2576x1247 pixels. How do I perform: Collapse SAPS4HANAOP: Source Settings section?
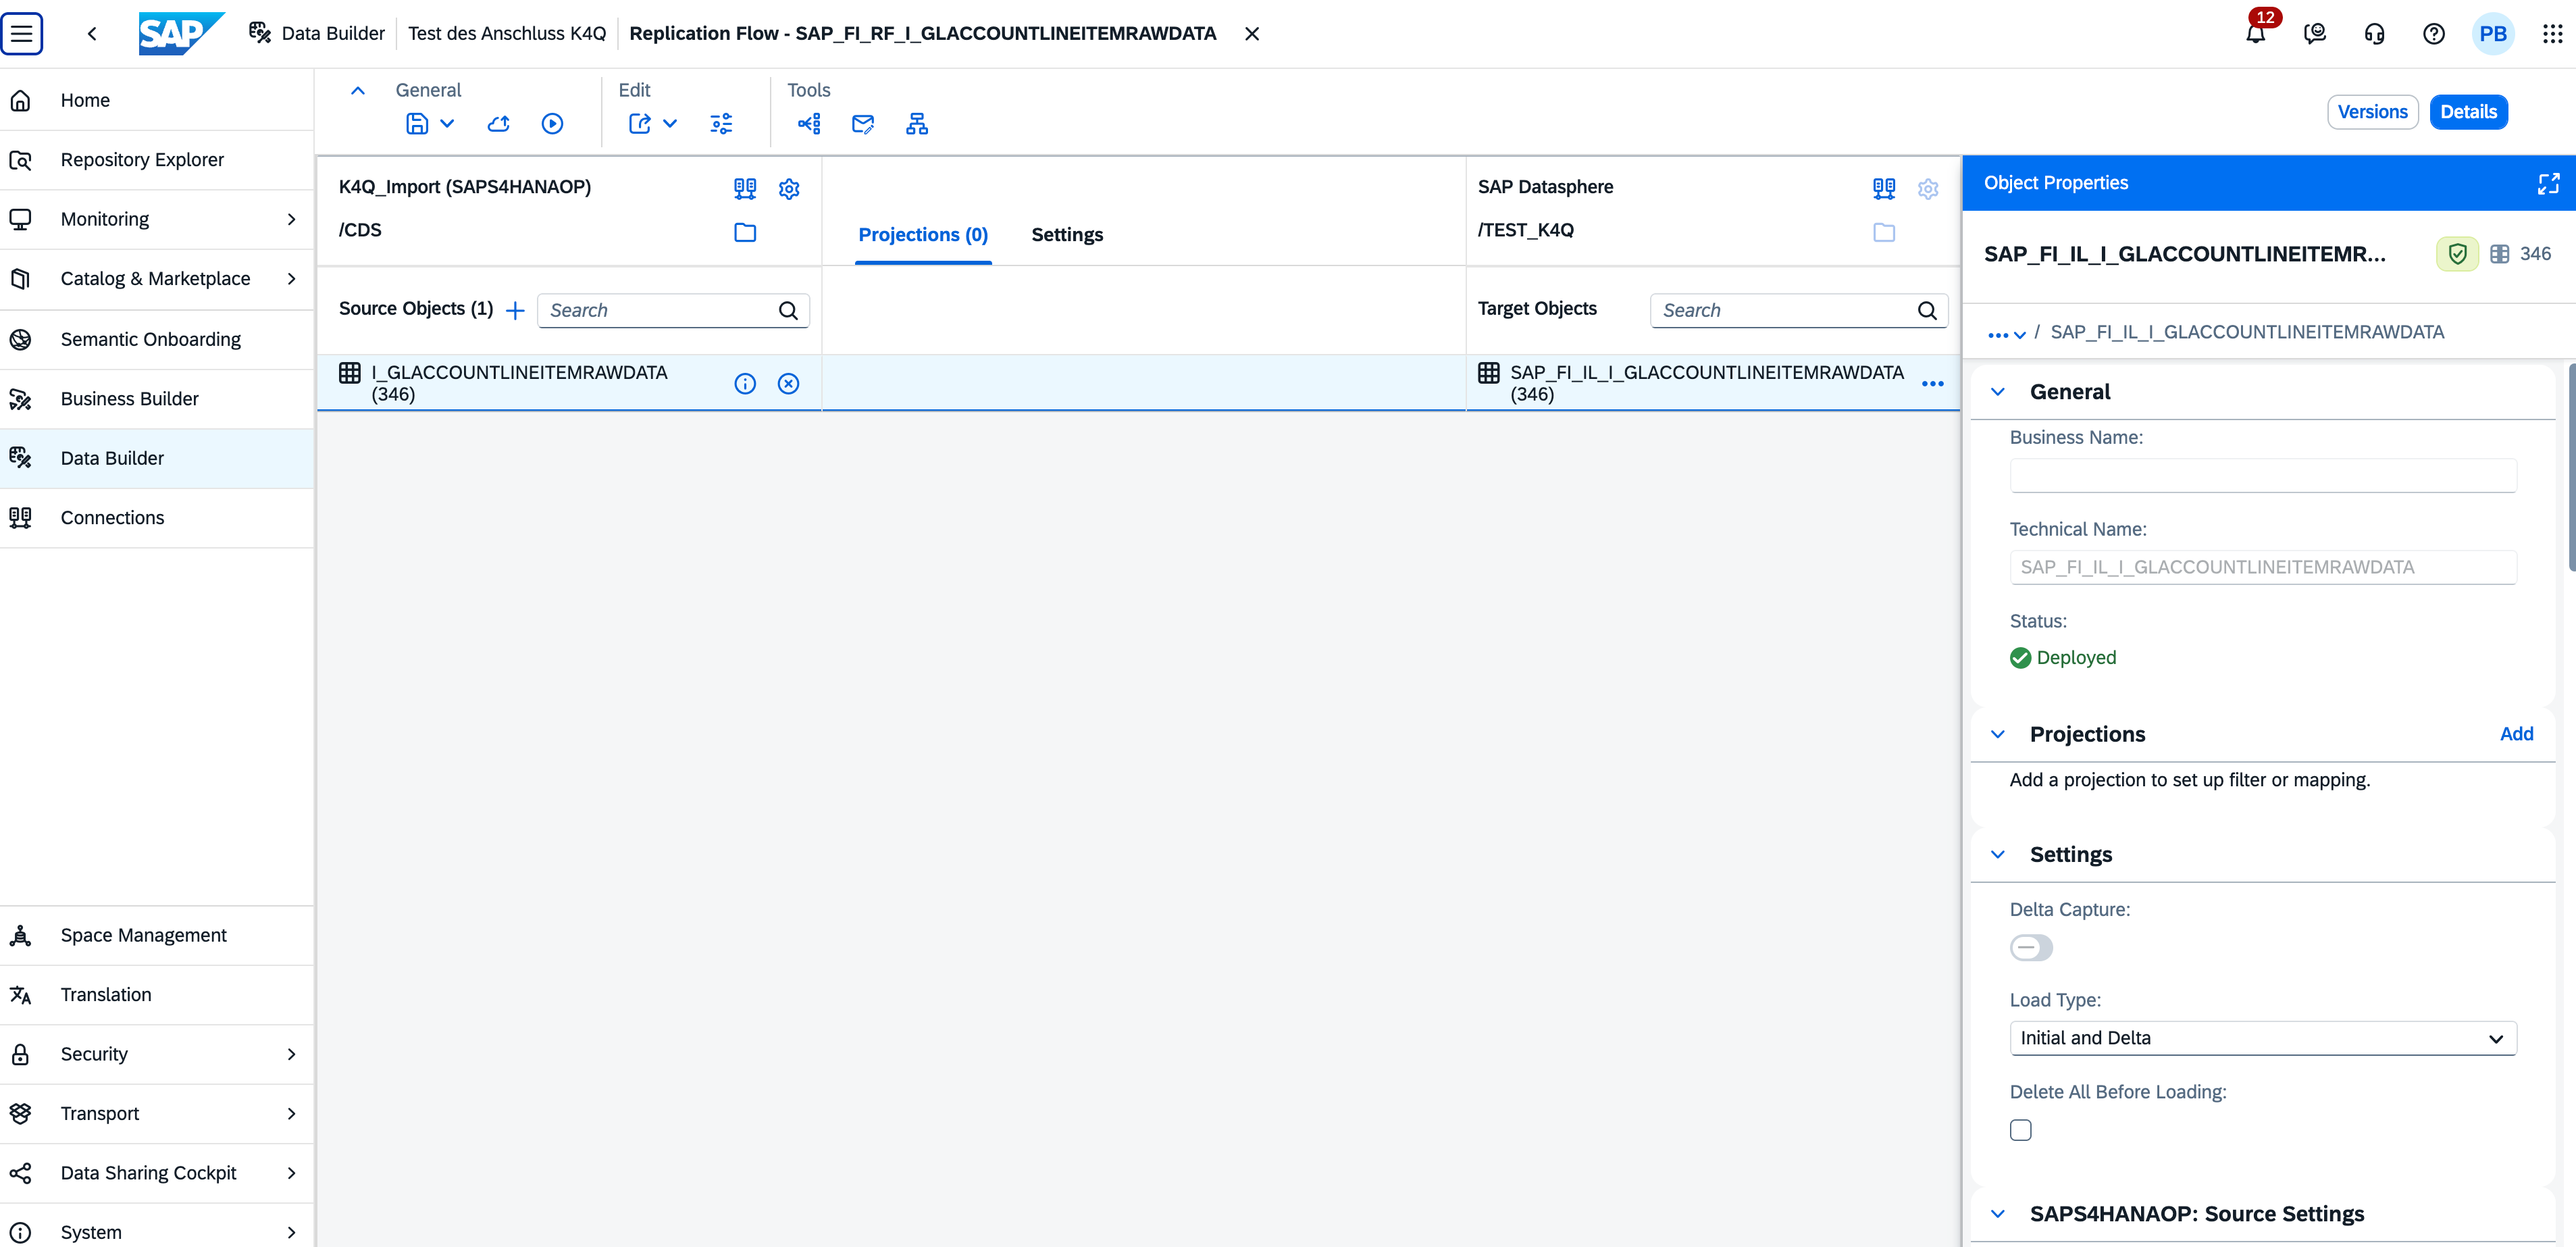tap(1997, 1214)
